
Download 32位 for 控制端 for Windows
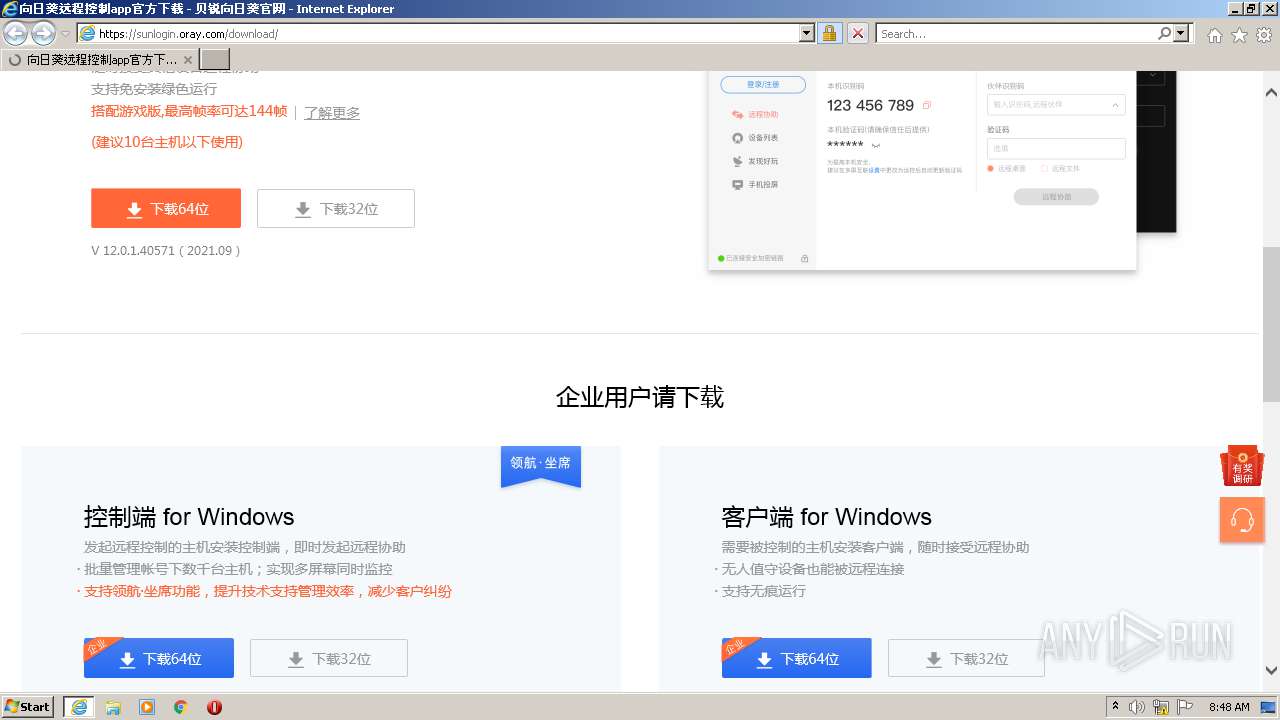tap(329, 658)
